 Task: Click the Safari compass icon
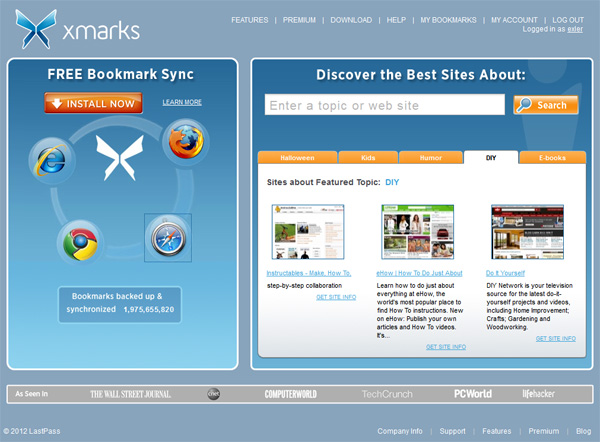tap(167, 238)
